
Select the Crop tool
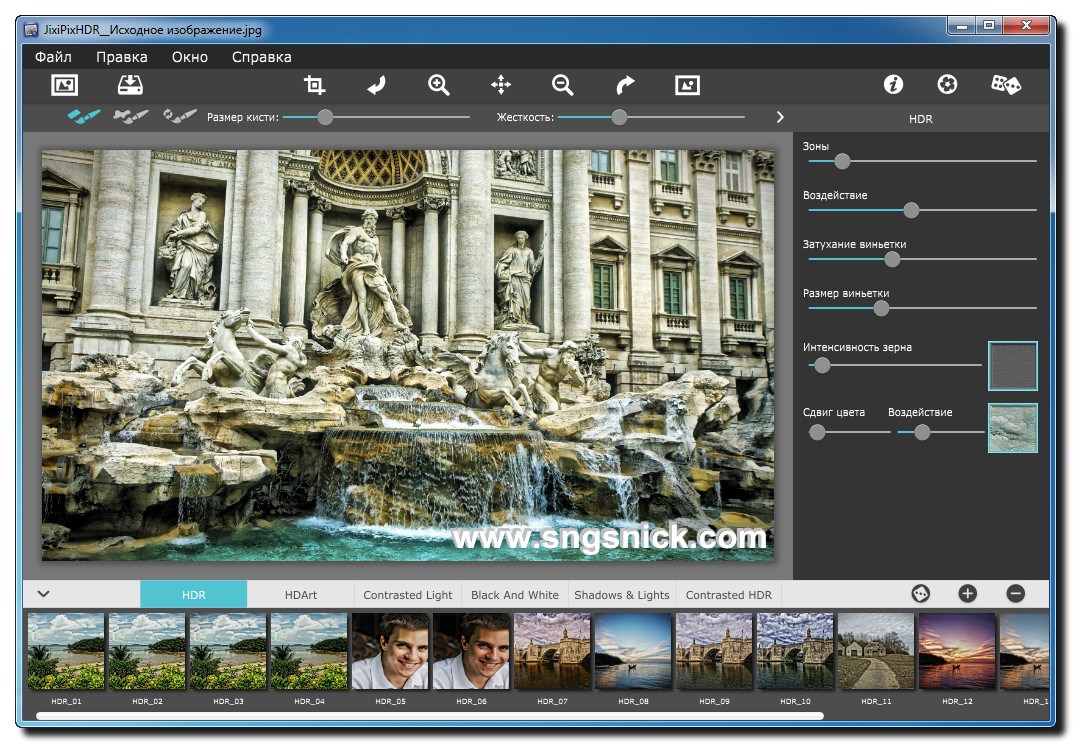coord(314,85)
